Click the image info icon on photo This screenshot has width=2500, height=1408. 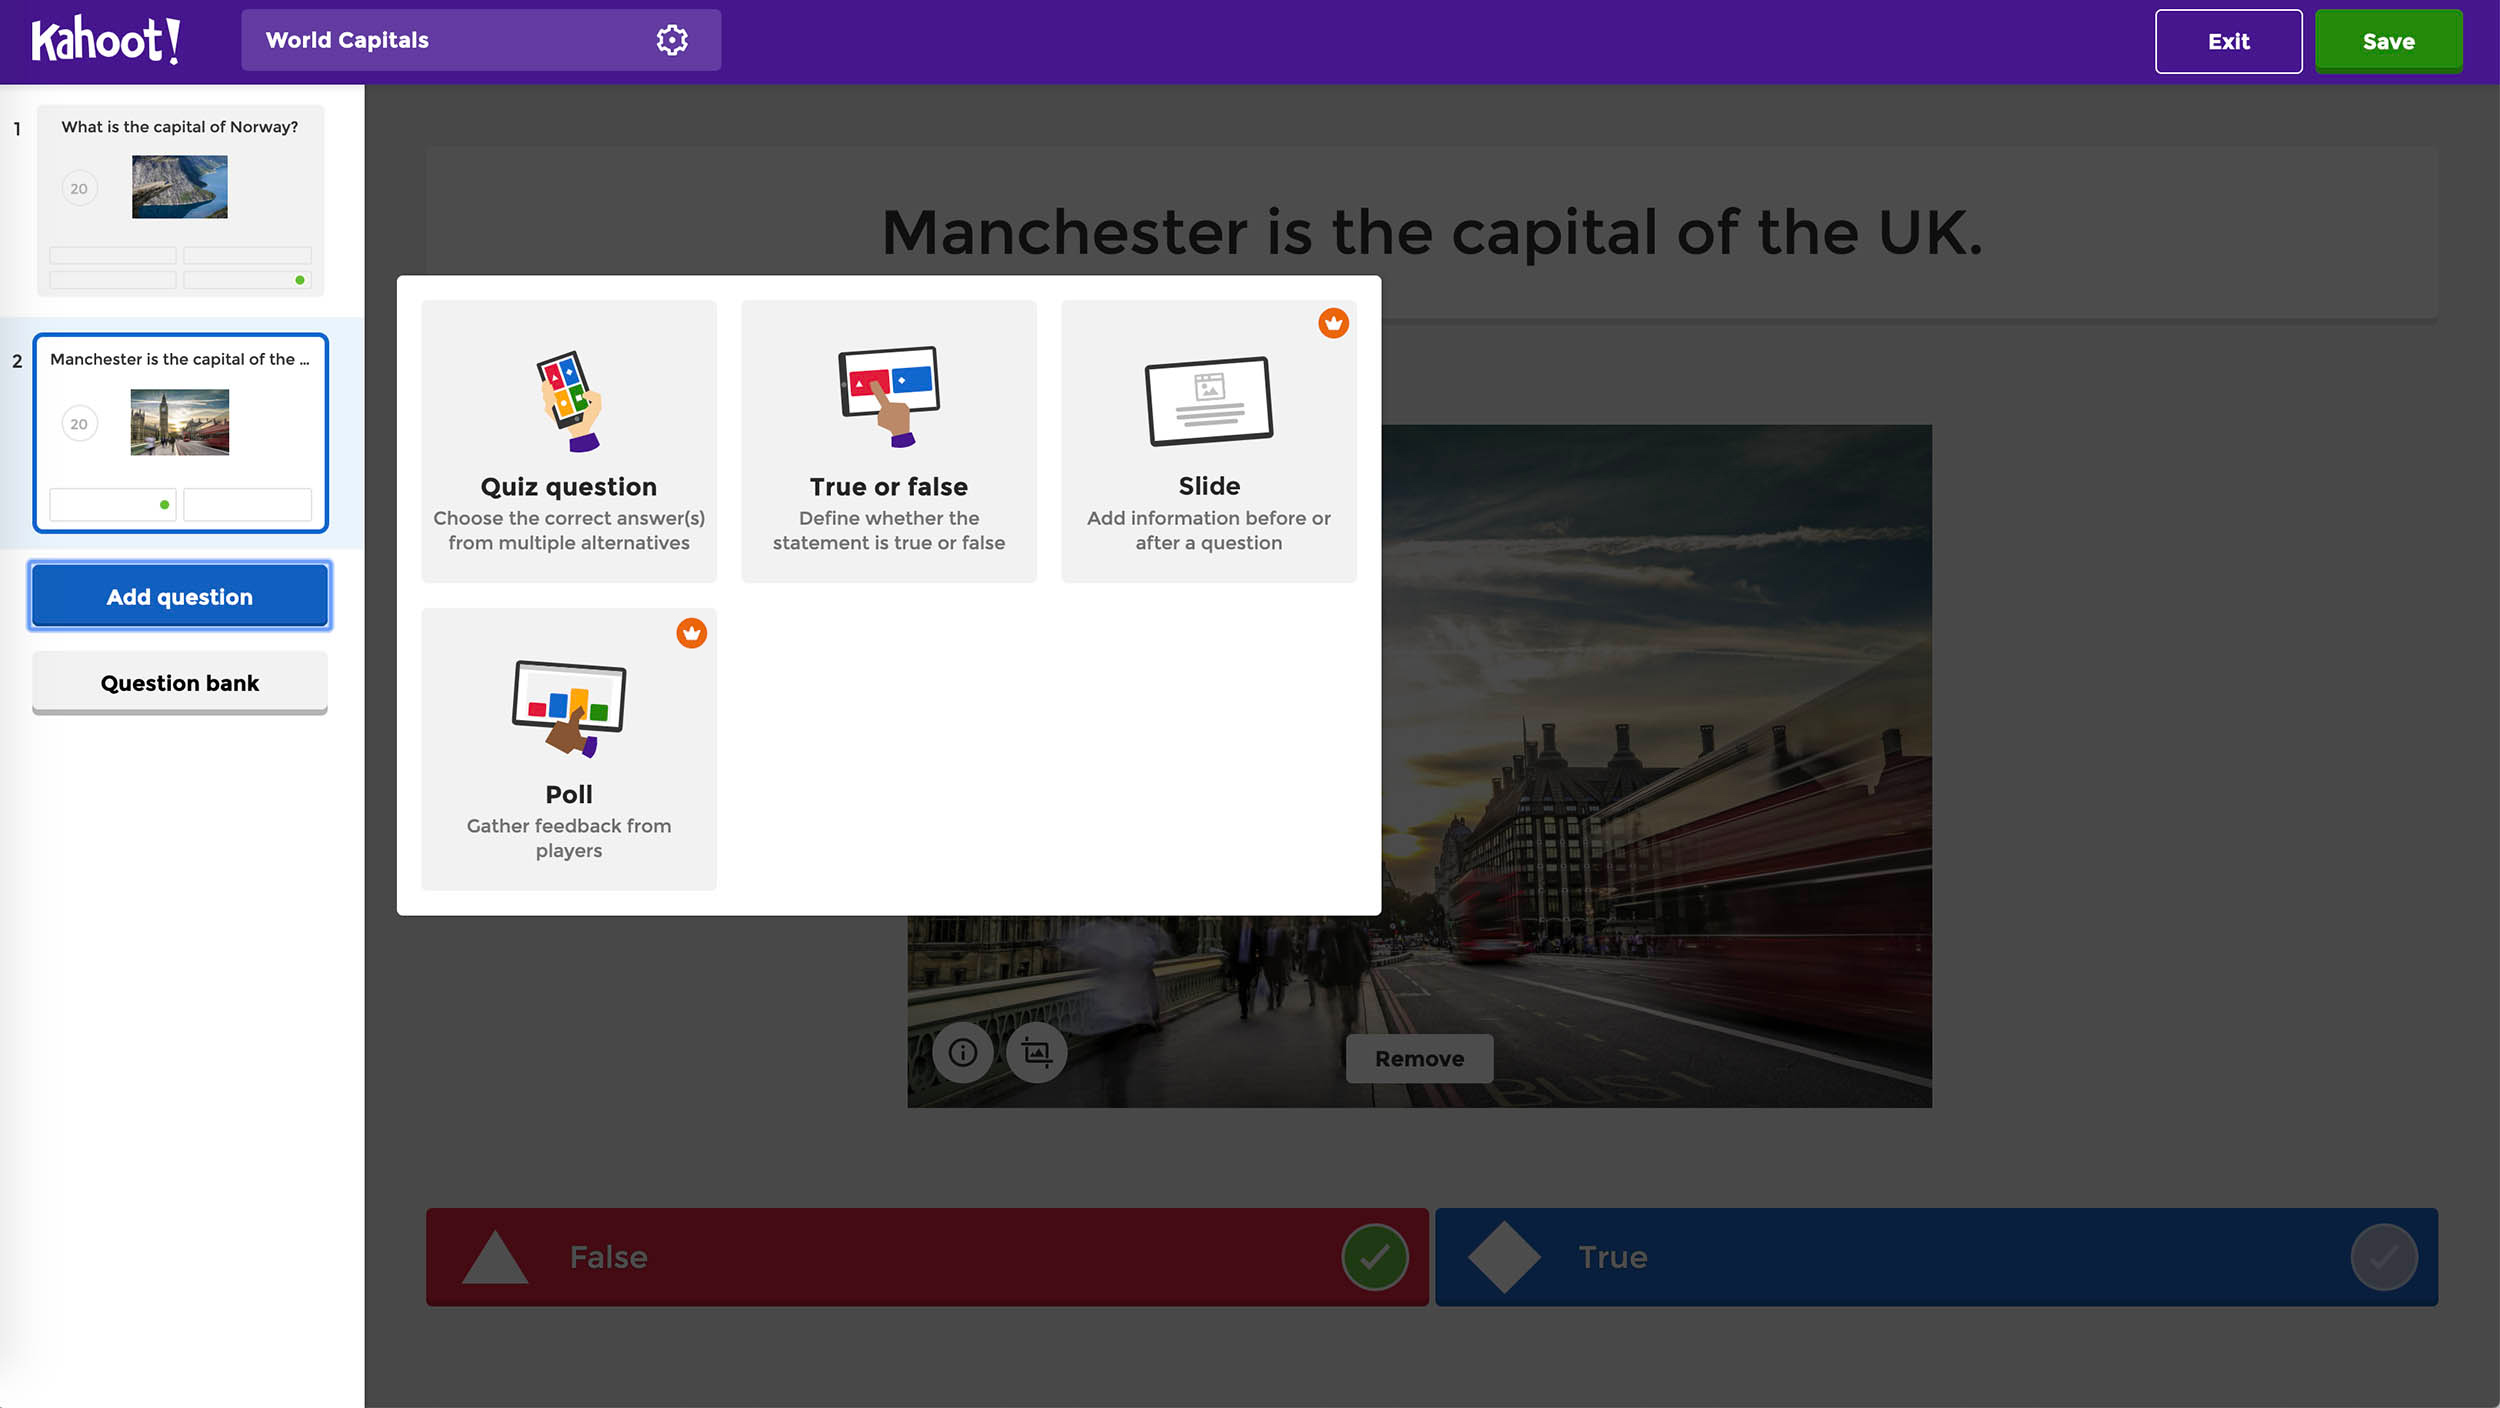(963, 1053)
